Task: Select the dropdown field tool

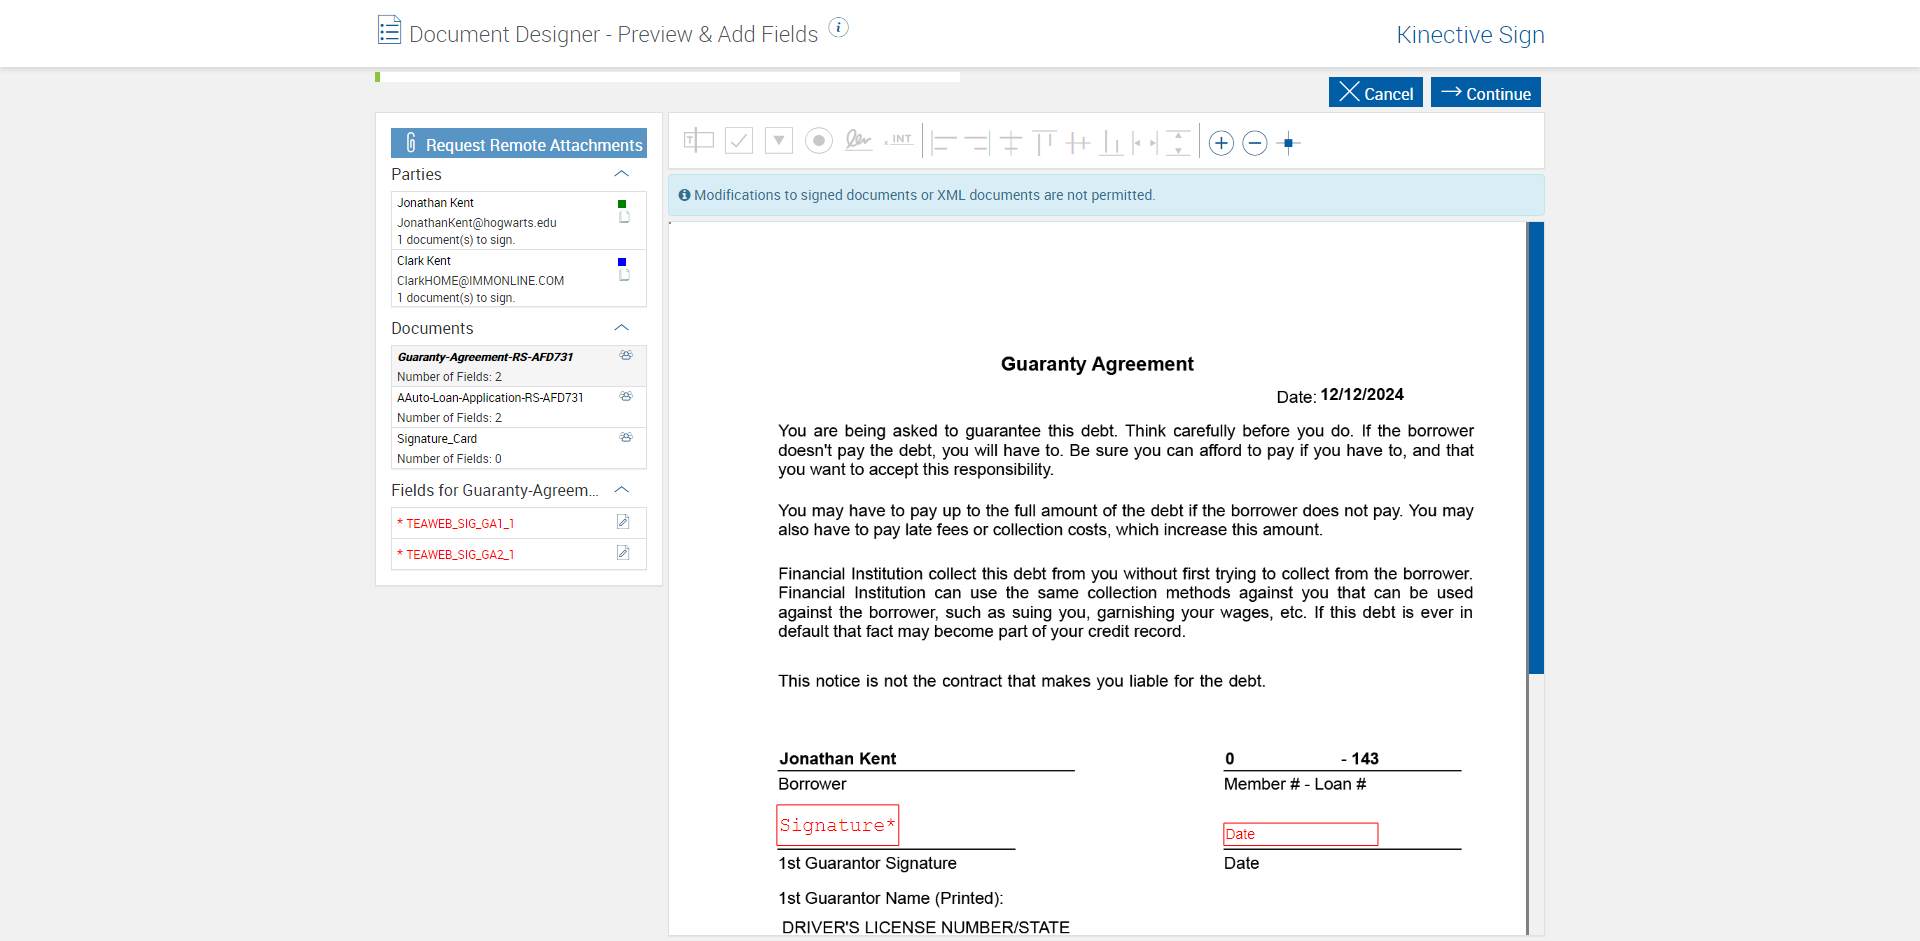Action: click(779, 141)
